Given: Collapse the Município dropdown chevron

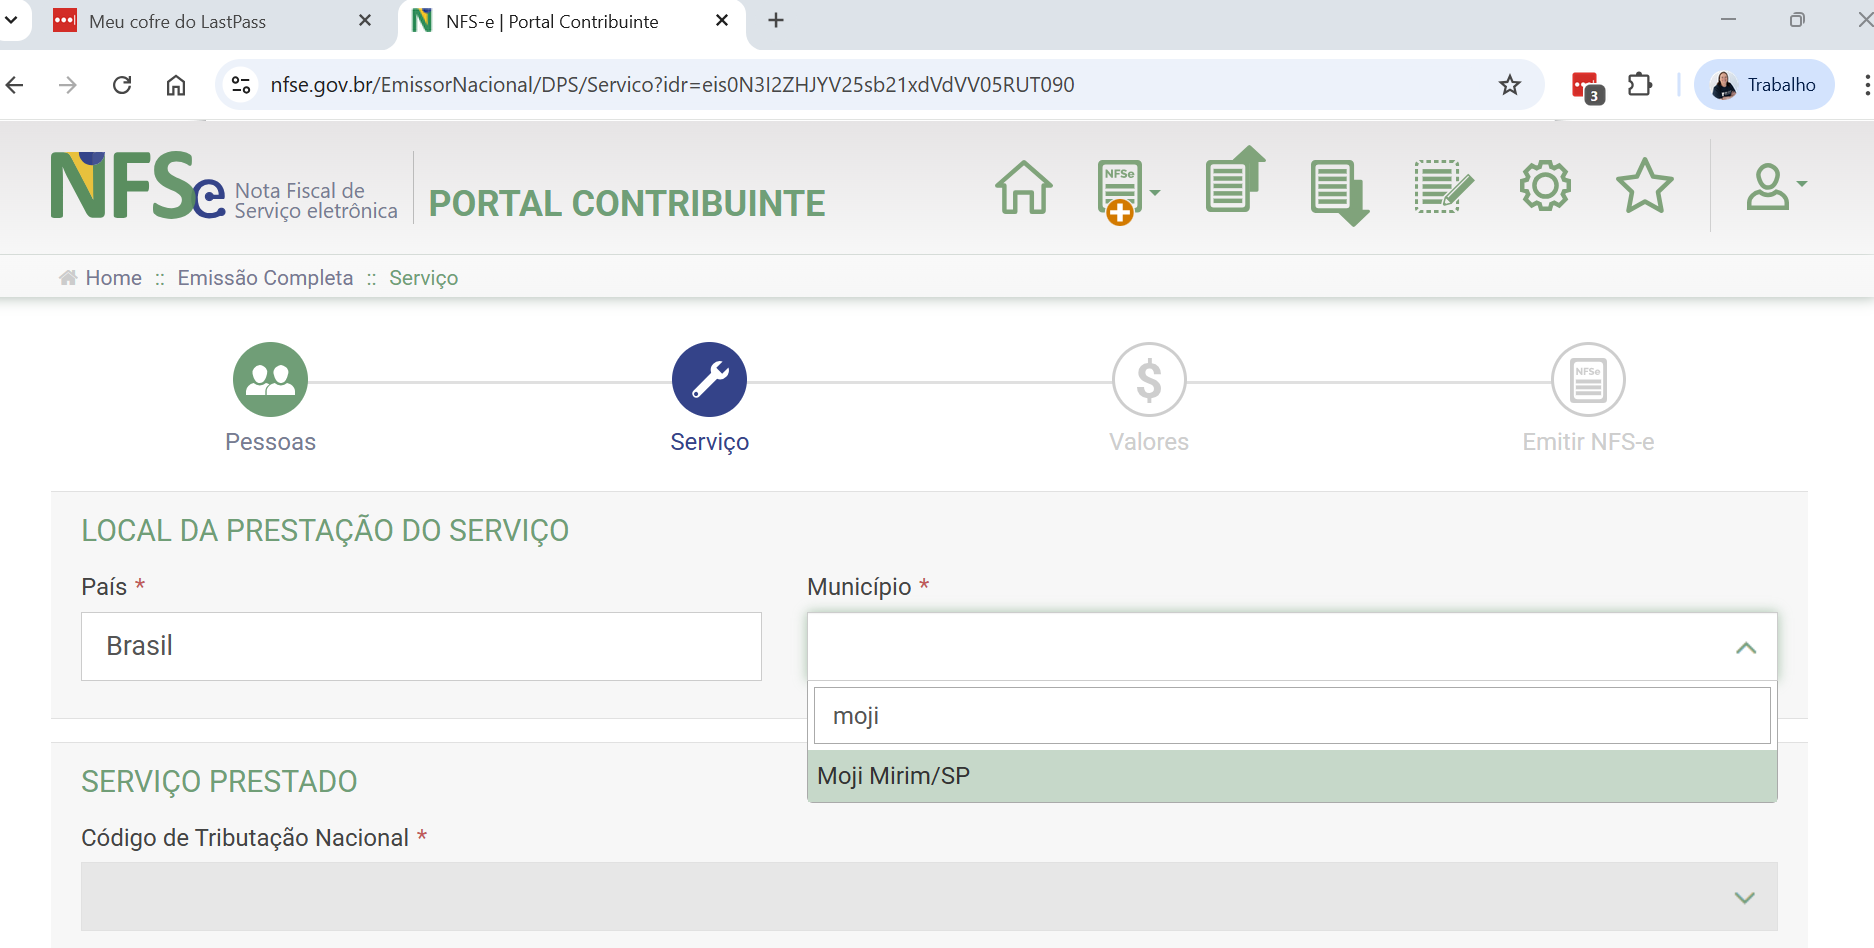Looking at the screenshot, I should pos(1745,648).
